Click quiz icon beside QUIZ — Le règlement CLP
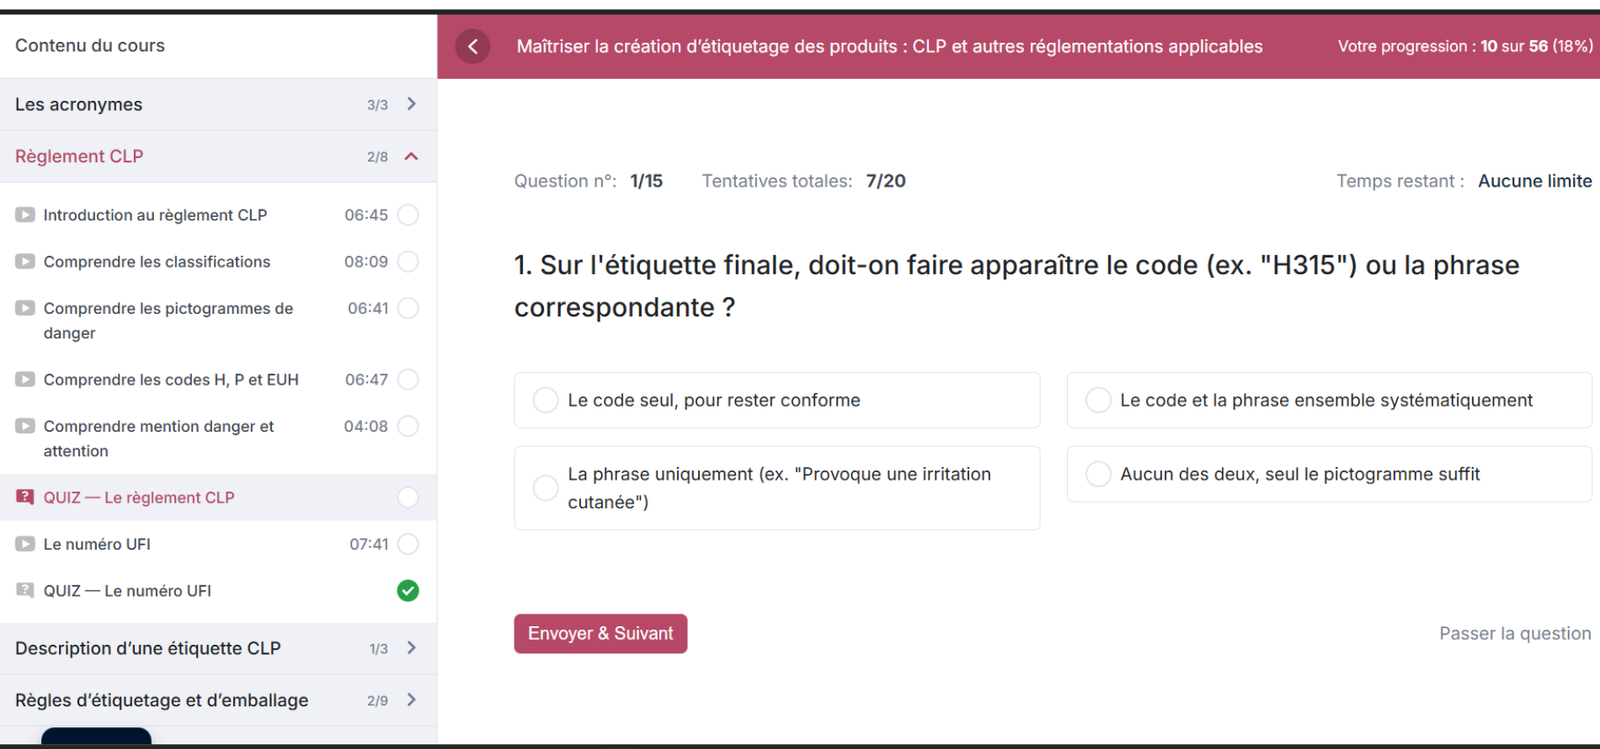 coord(25,497)
